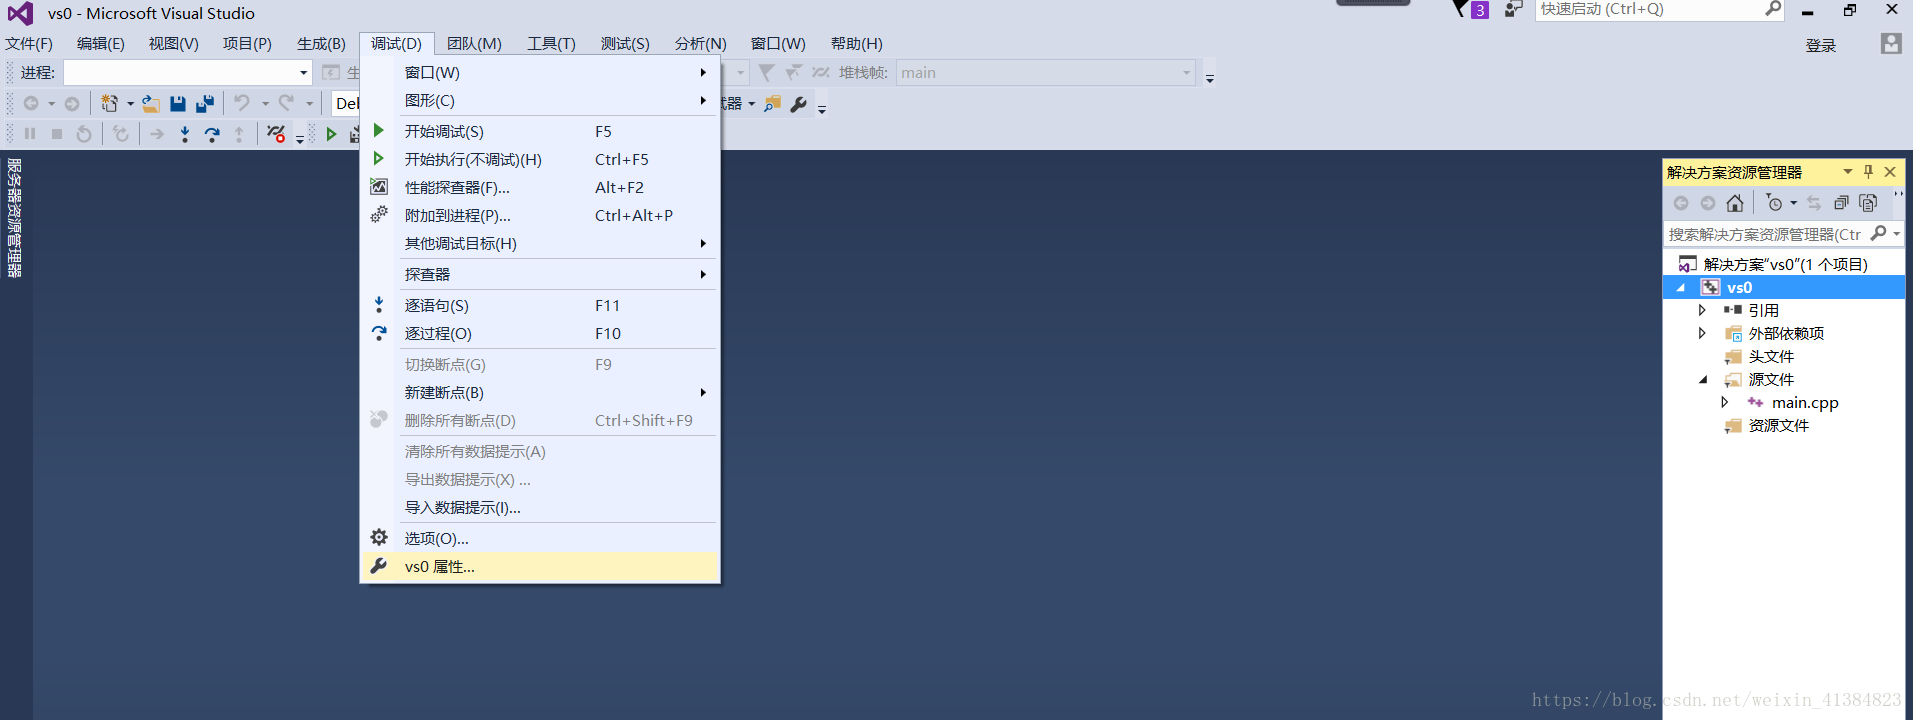This screenshot has height=720, width=1913.
Task: Click the breakpoints toolbar icon with red circle
Action: [x=276, y=133]
